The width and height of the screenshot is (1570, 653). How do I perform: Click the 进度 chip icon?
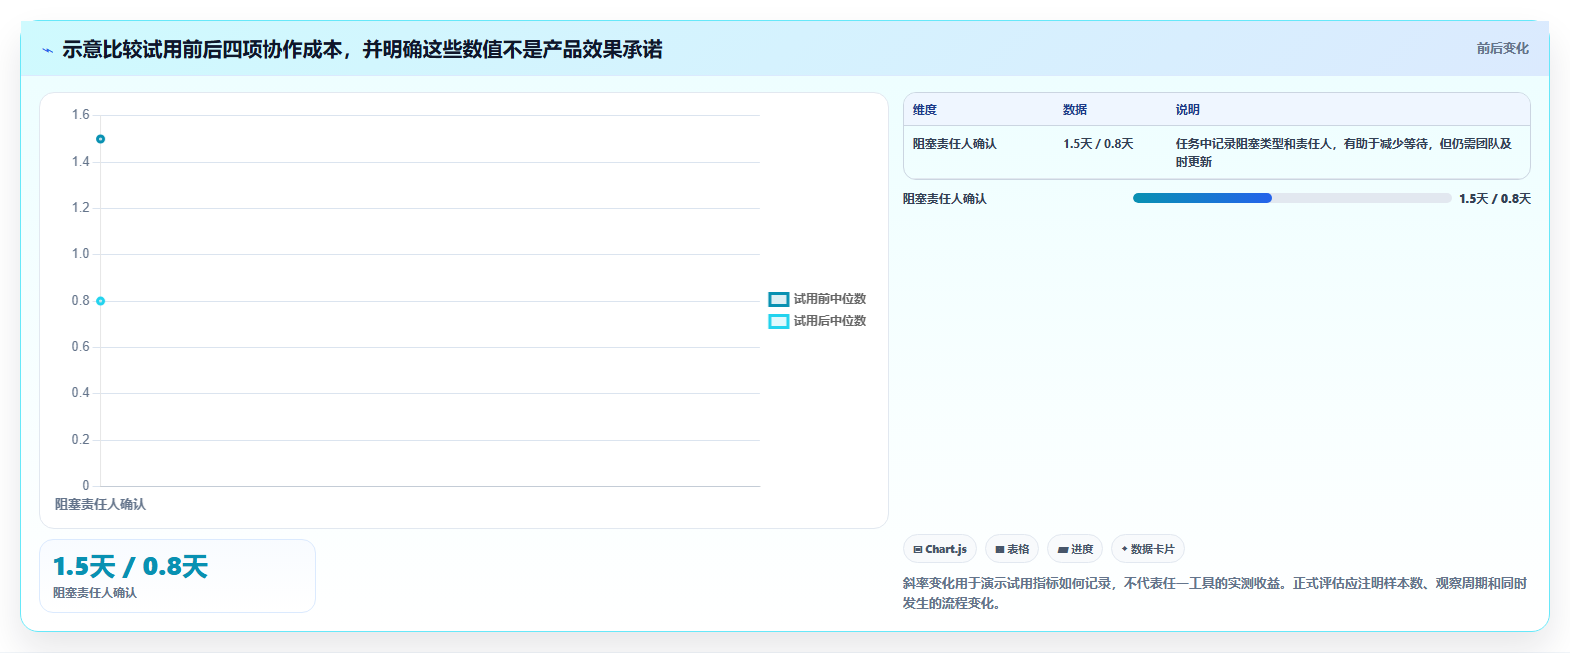pyautogui.click(x=1063, y=550)
